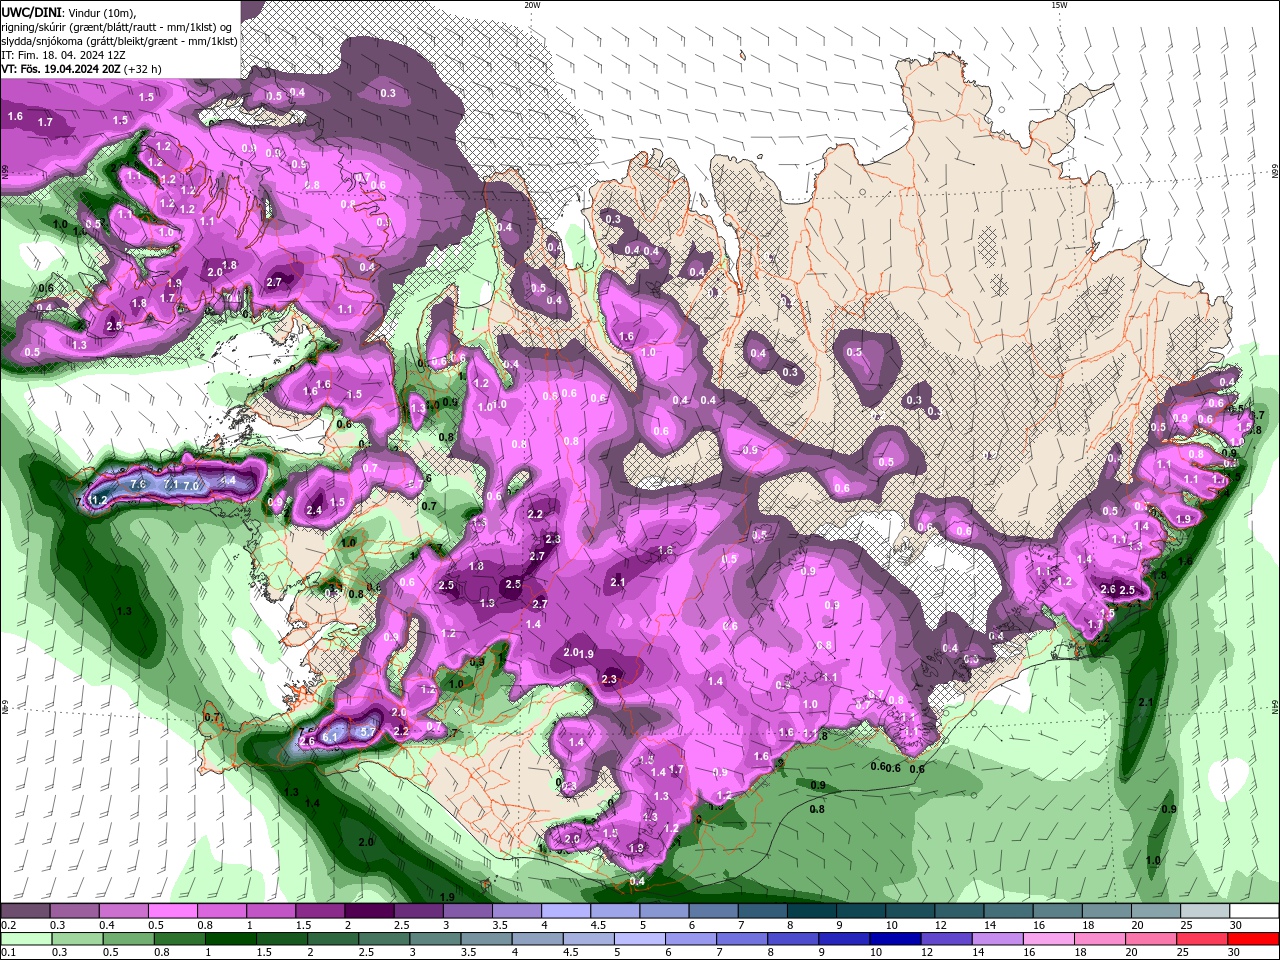Click the 30 label in the rain legend row
This screenshot has height=960, width=1280.
(x=1234, y=953)
